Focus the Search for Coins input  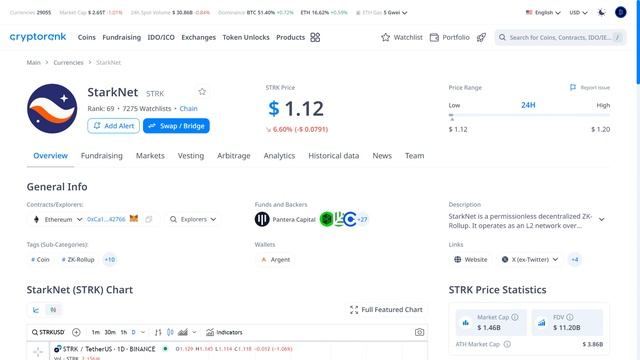[x=560, y=37]
